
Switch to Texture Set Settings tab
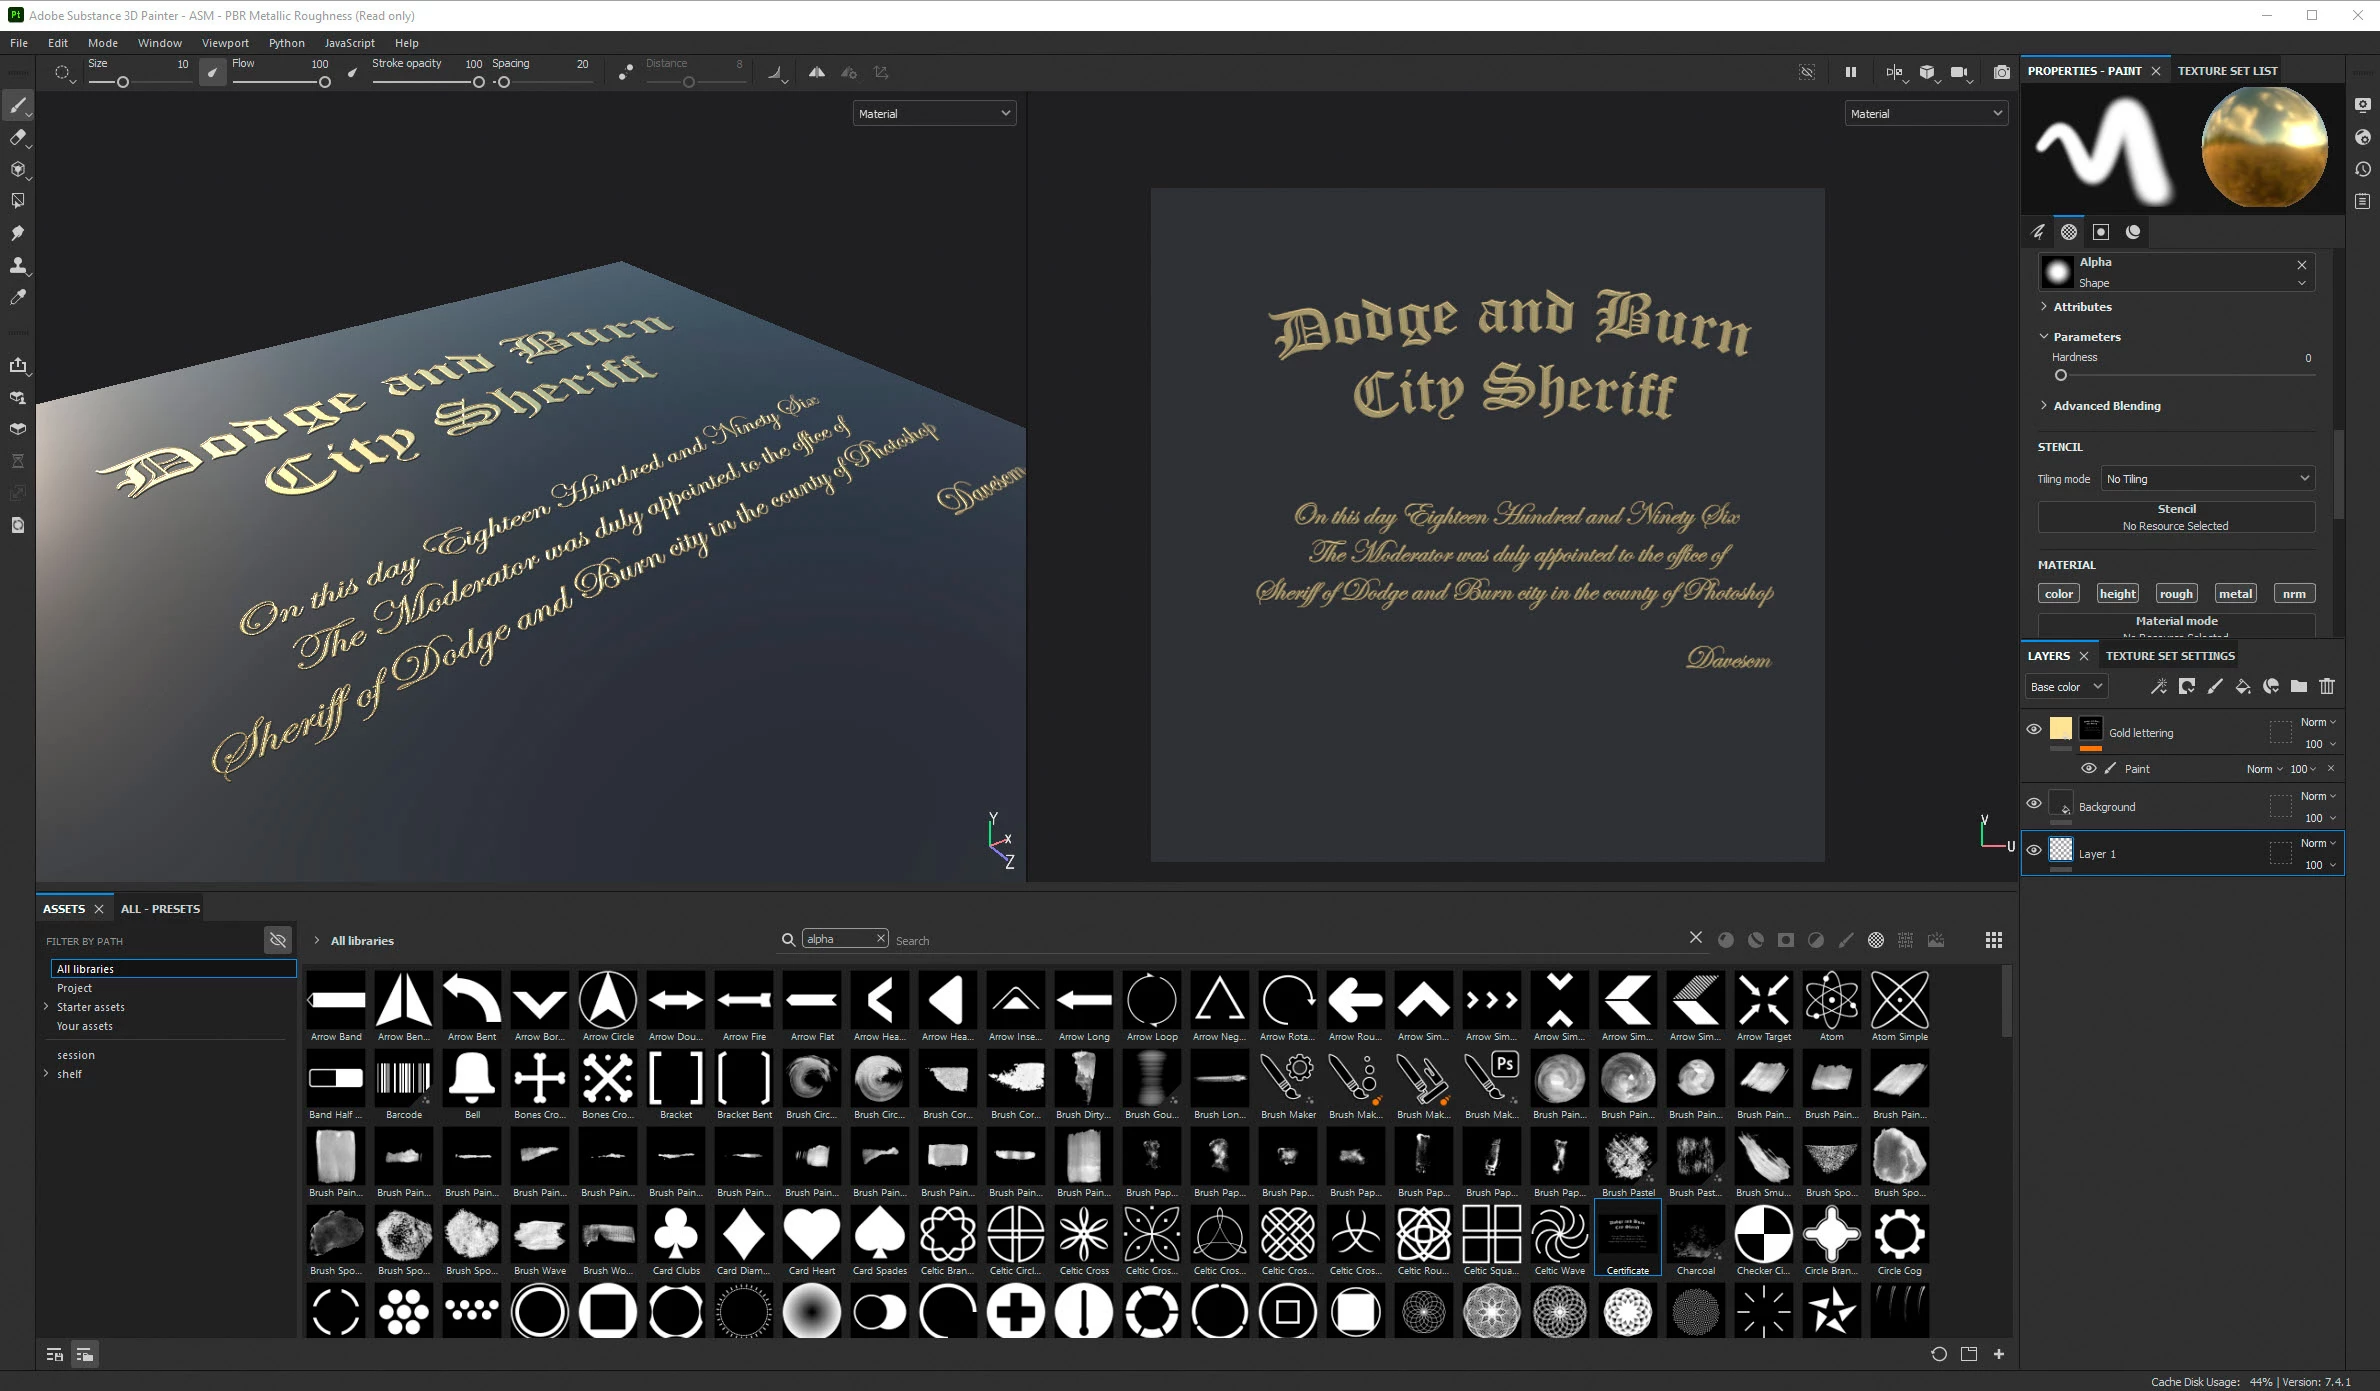tap(2169, 656)
